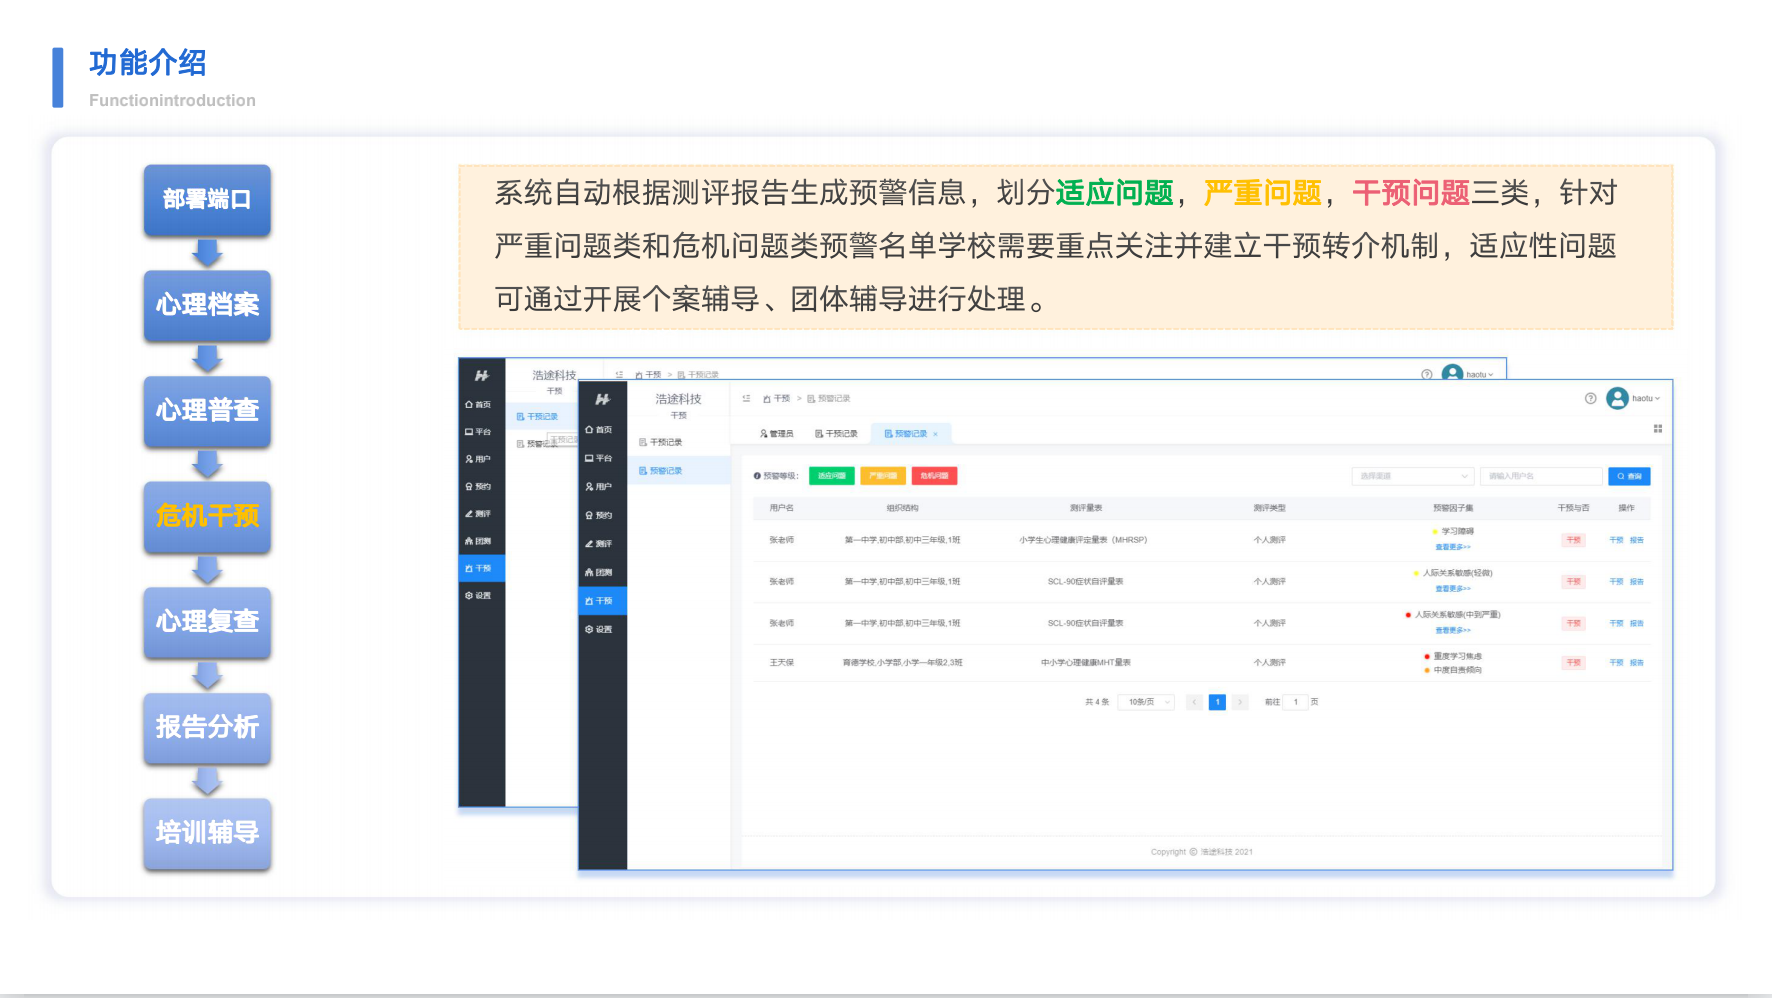Click the 干预 breadcrumb in the front window
The image size is (1772, 998).
click(x=777, y=398)
